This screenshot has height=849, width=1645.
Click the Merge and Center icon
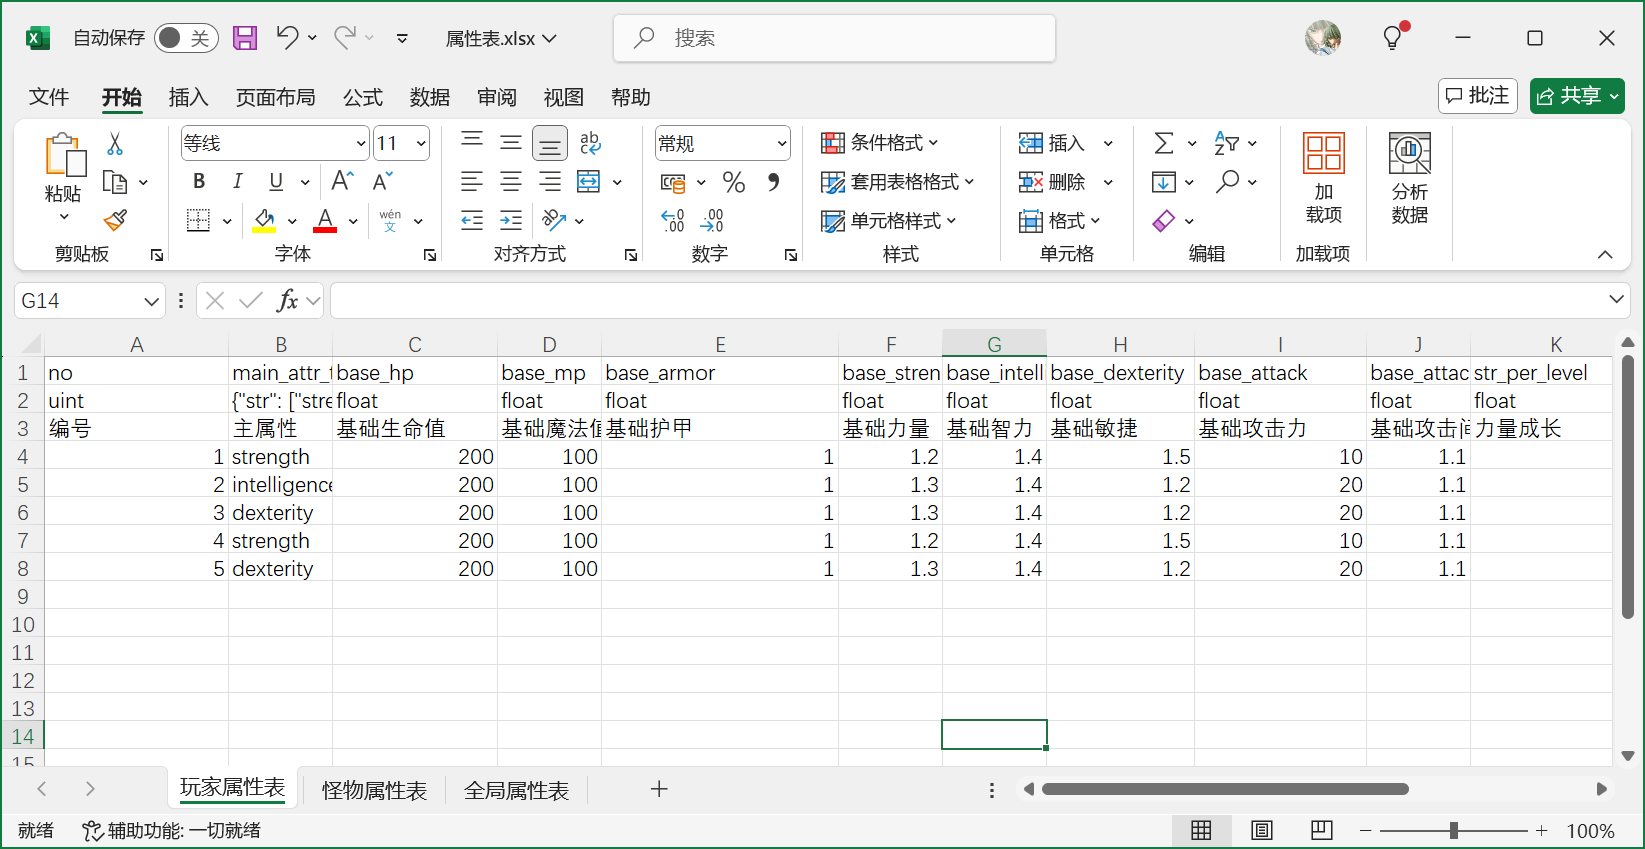pos(589,182)
